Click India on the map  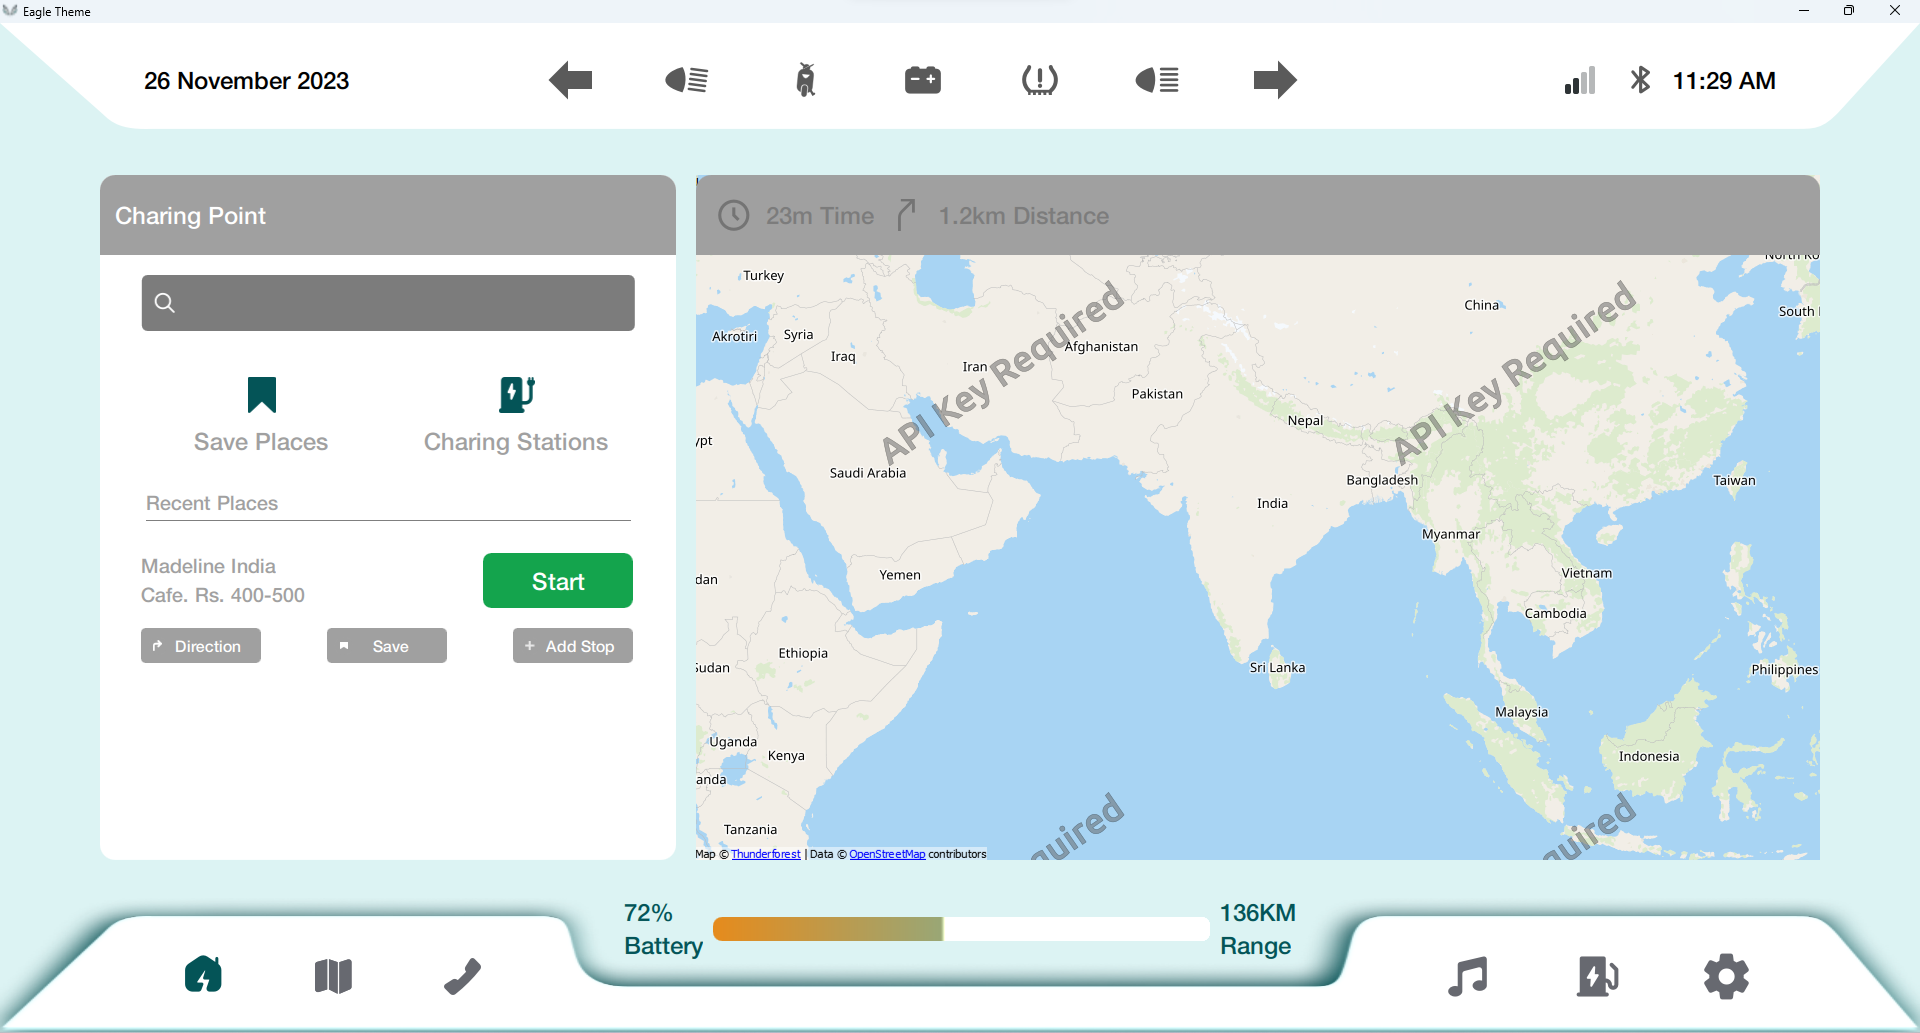[1272, 503]
